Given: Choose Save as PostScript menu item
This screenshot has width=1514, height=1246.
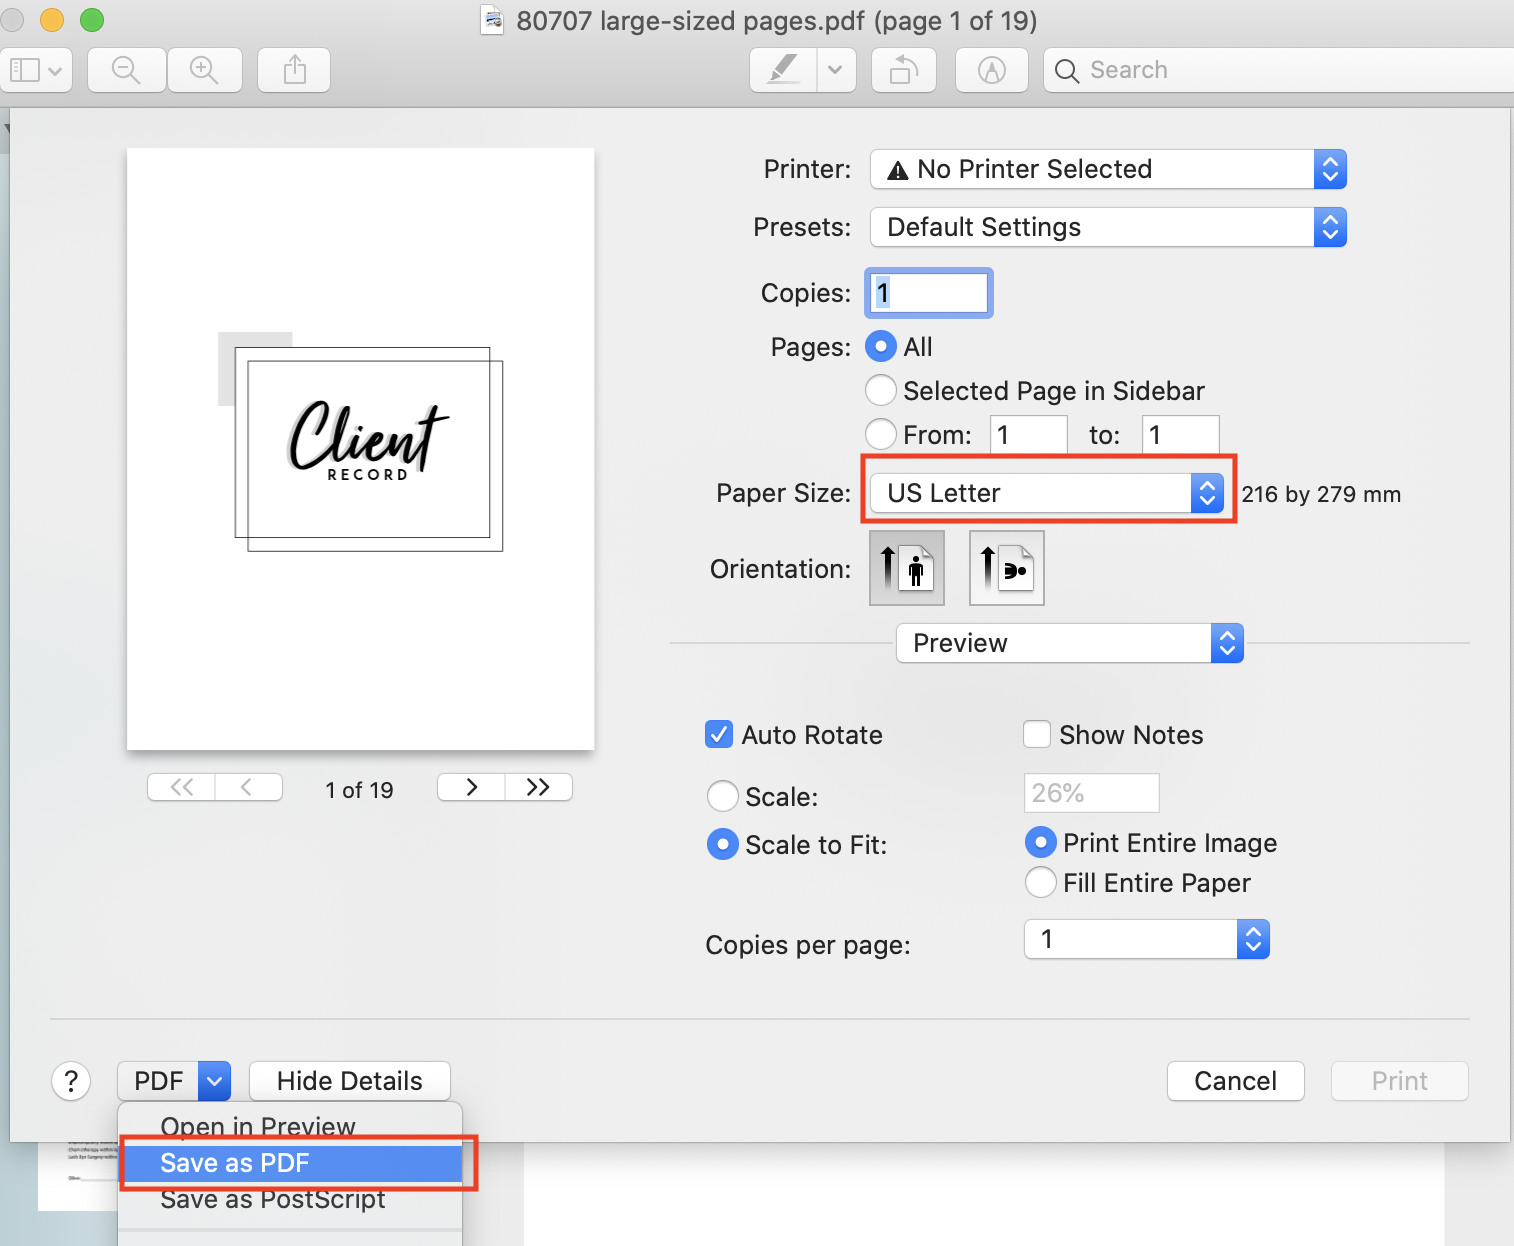Looking at the screenshot, I should (x=273, y=1199).
